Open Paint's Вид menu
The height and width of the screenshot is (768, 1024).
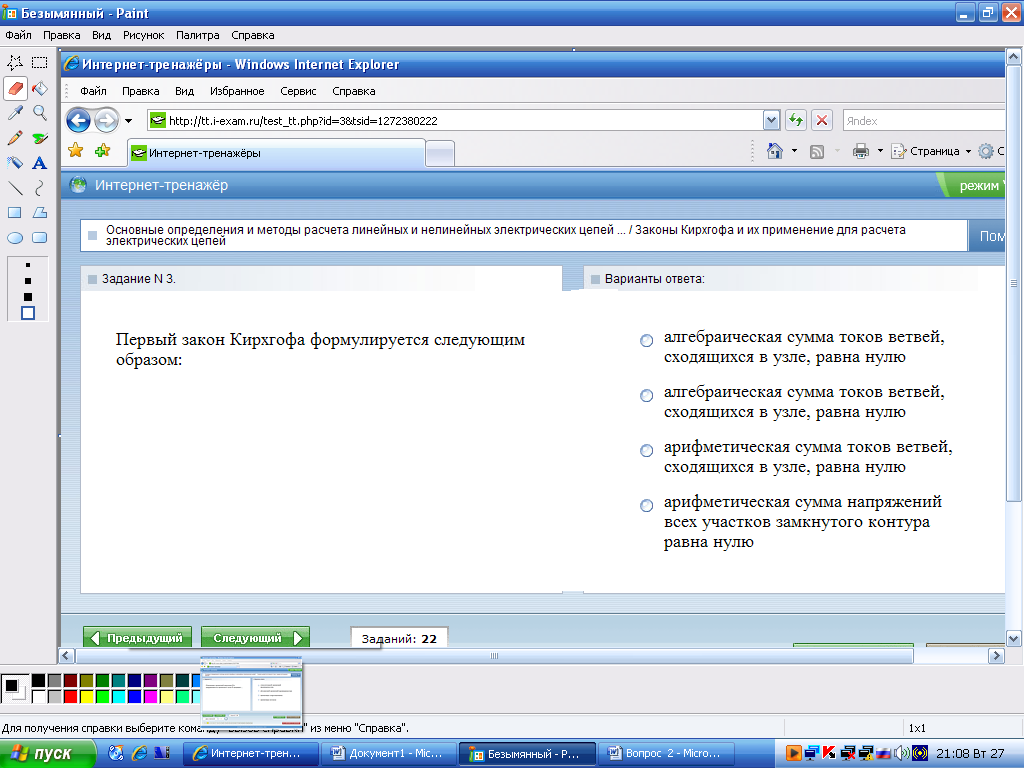click(101, 35)
